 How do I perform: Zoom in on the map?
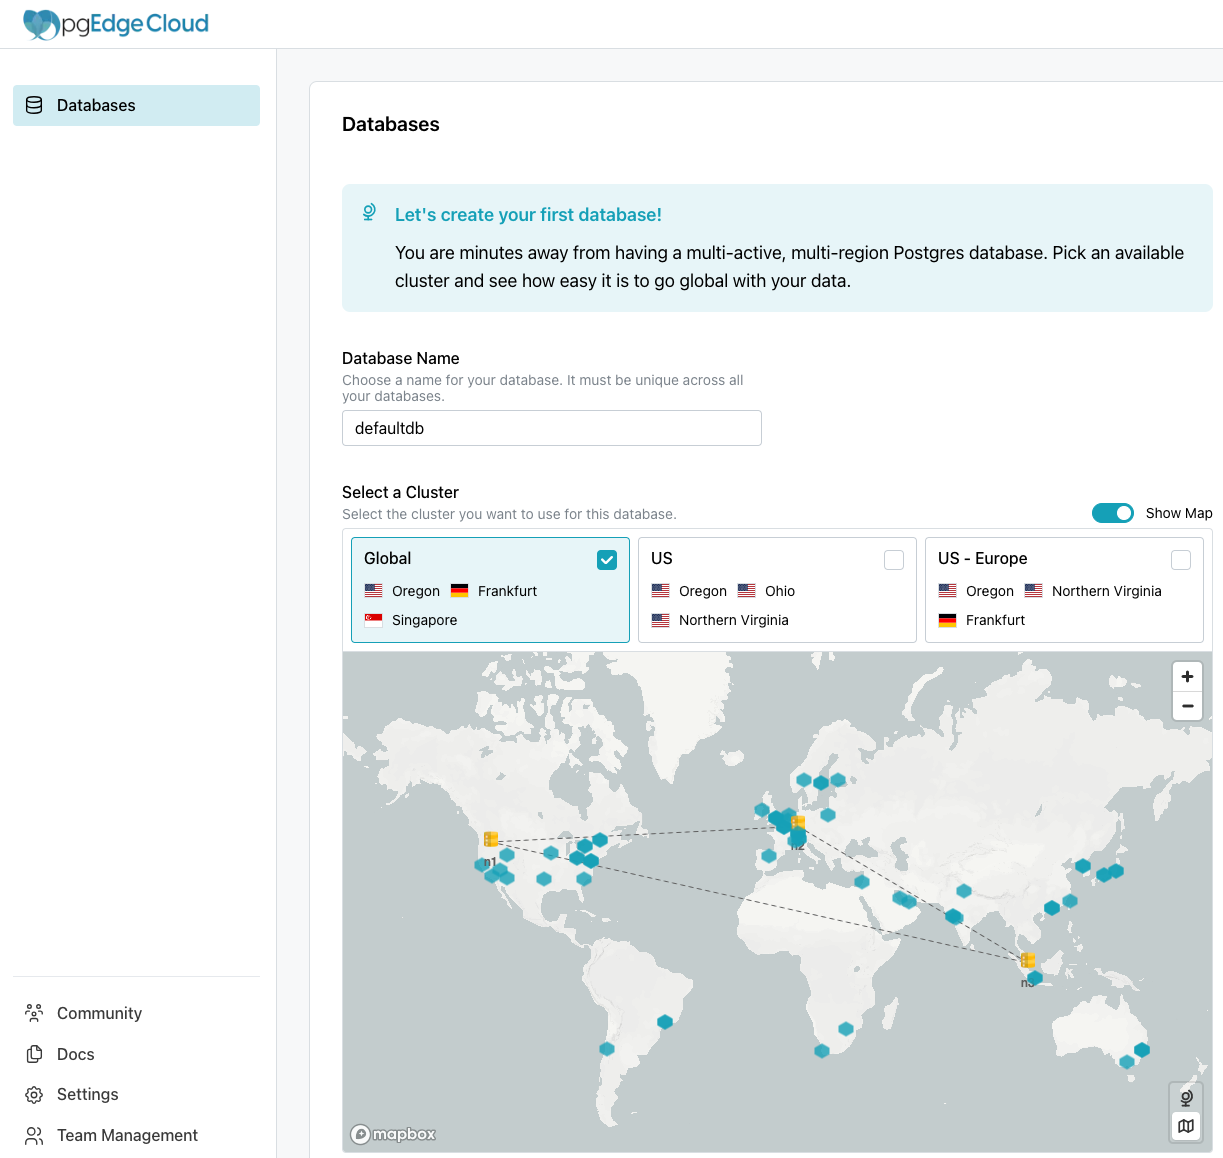[1187, 677]
